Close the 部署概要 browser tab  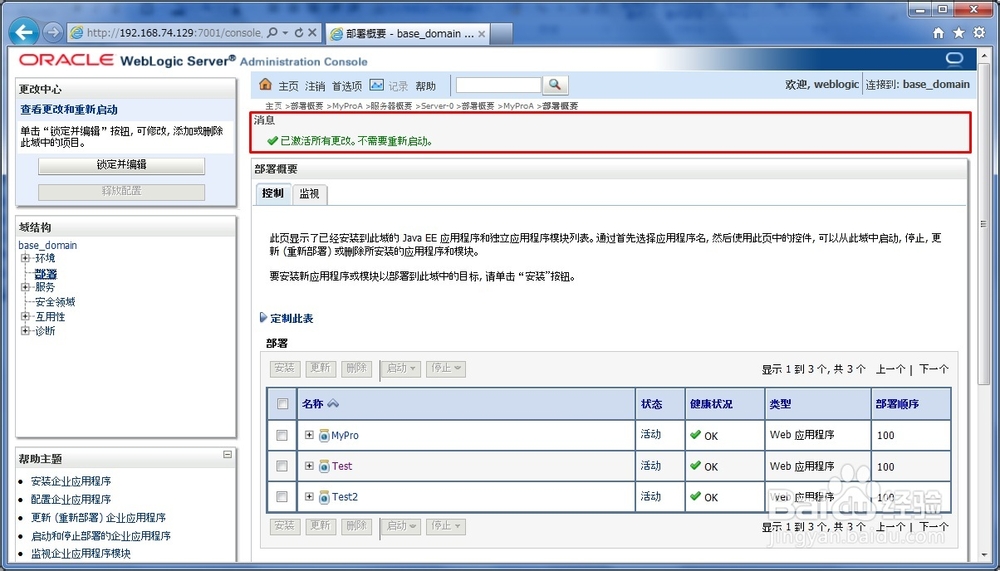tap(482, 34)
